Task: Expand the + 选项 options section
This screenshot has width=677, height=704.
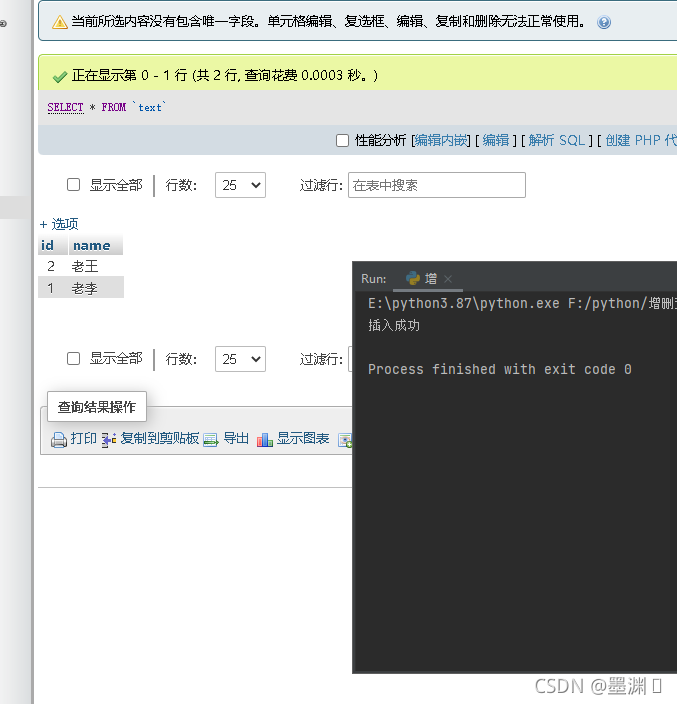Action: (58, 224)
